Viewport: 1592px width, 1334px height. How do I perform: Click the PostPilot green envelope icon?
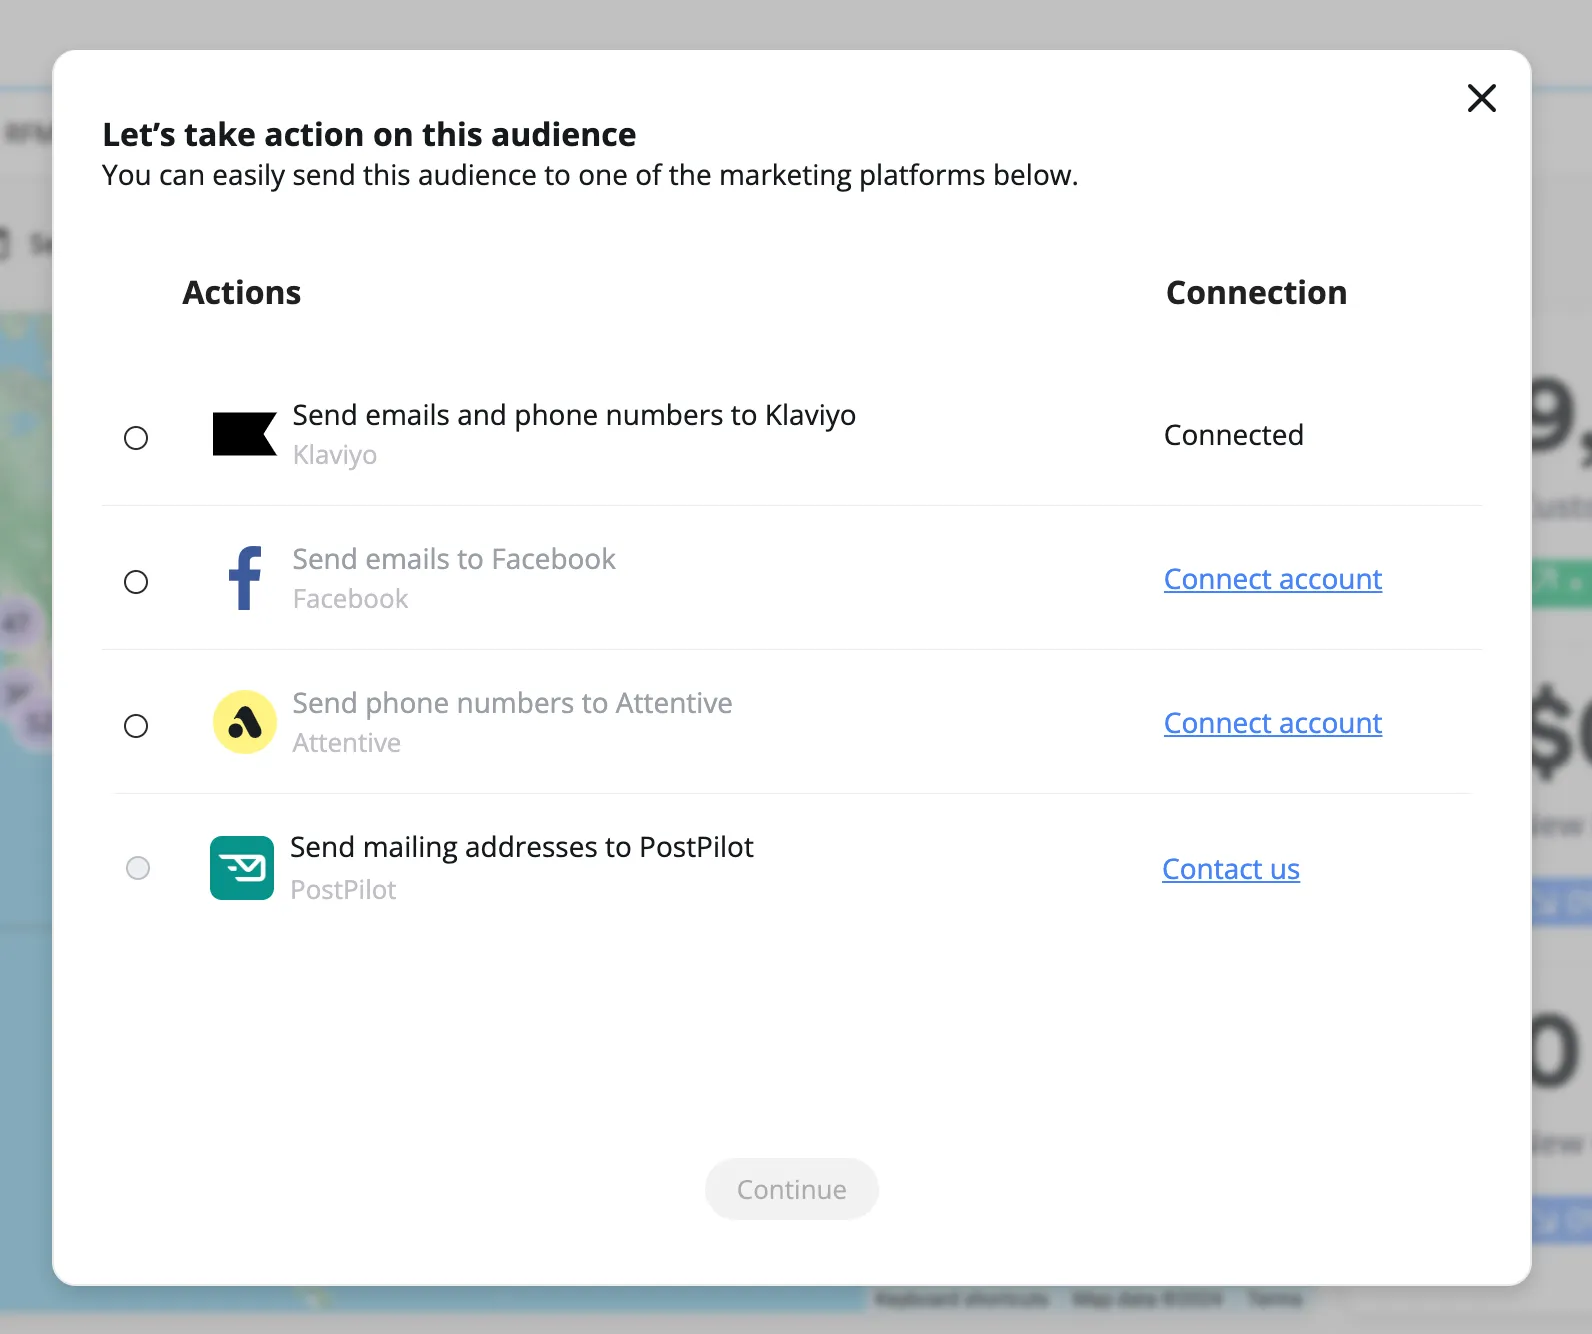[242, 868]
